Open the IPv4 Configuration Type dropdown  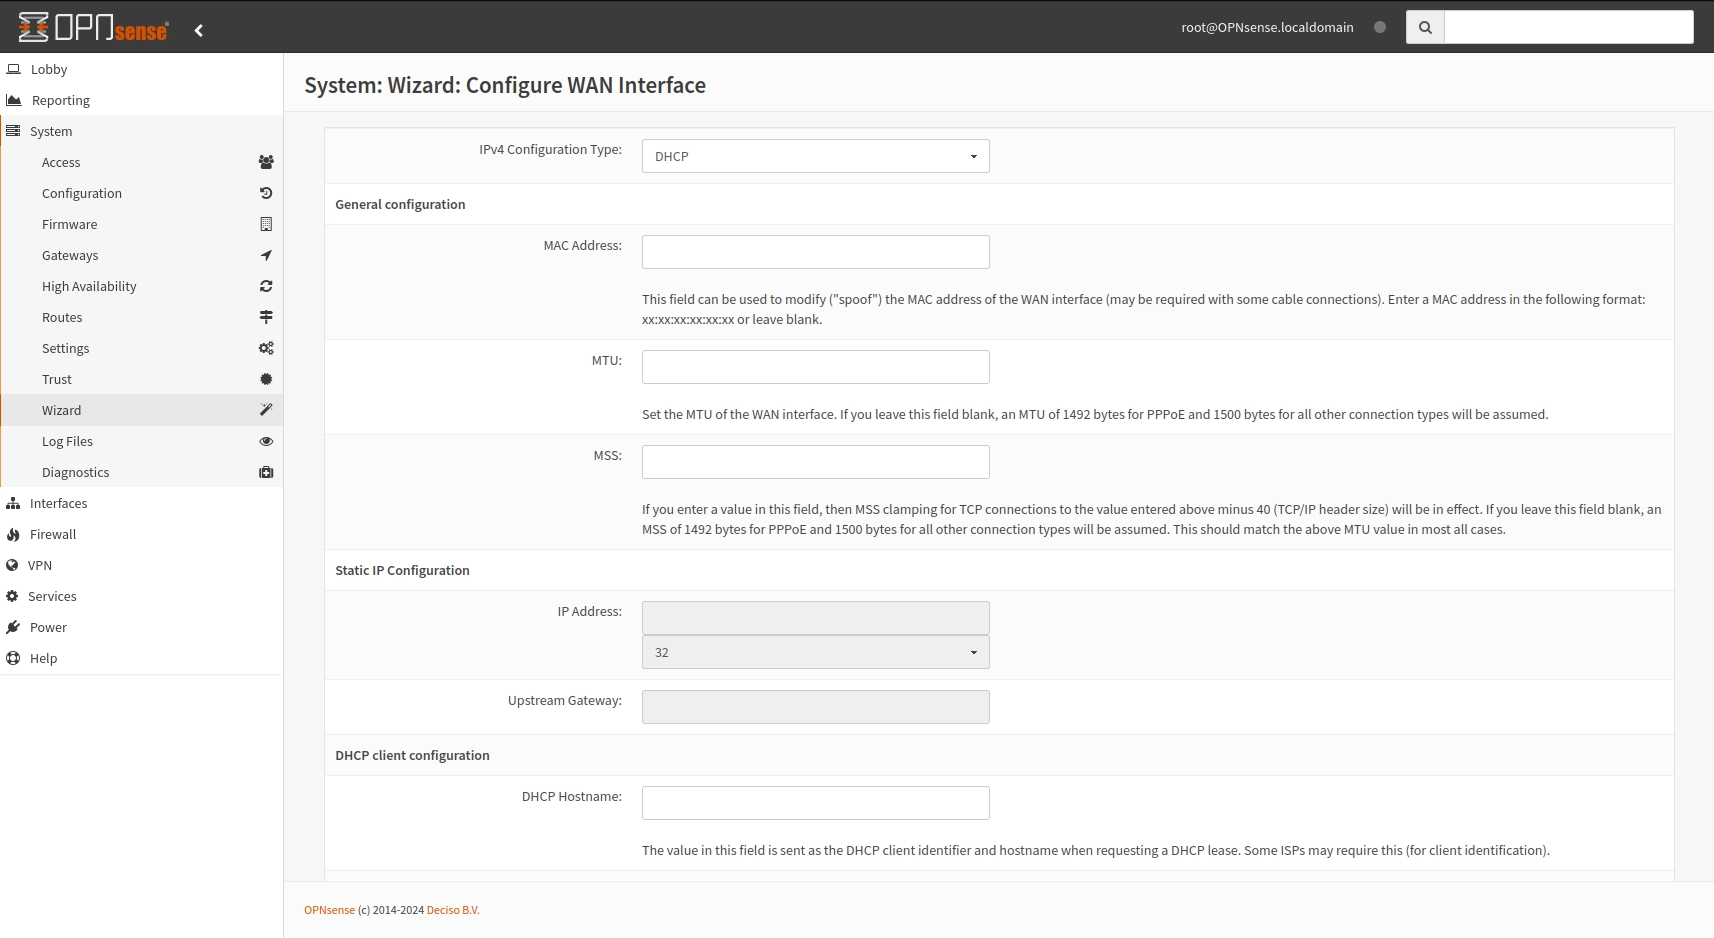(x=815, y=156)
